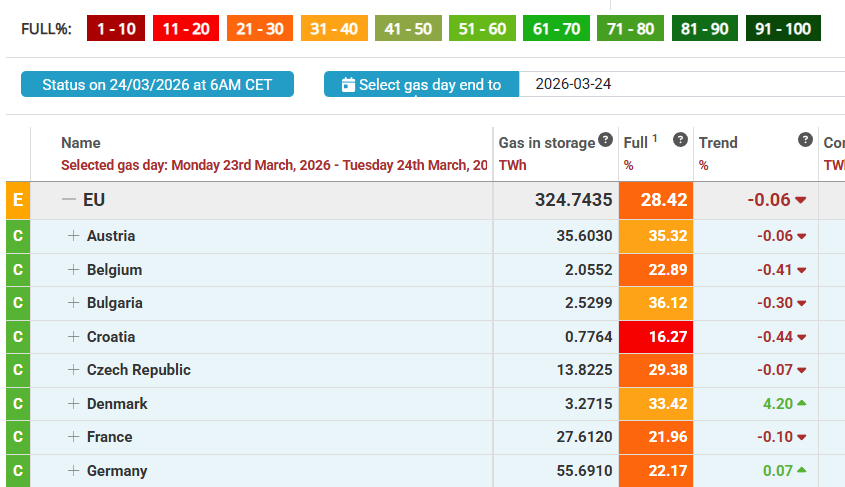Click the selected gas day red text
Screen dimensions: 845x487
coord(274,165)
